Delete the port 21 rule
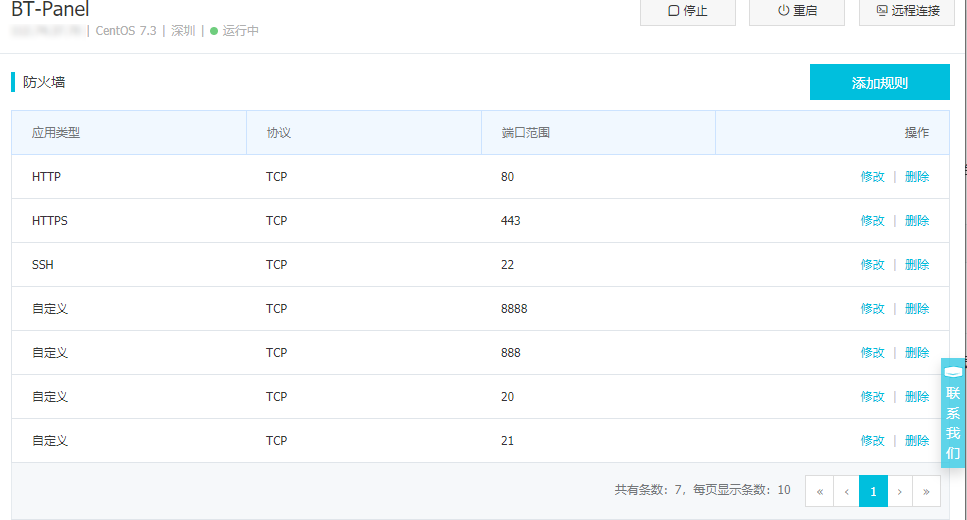 (917, 441)
